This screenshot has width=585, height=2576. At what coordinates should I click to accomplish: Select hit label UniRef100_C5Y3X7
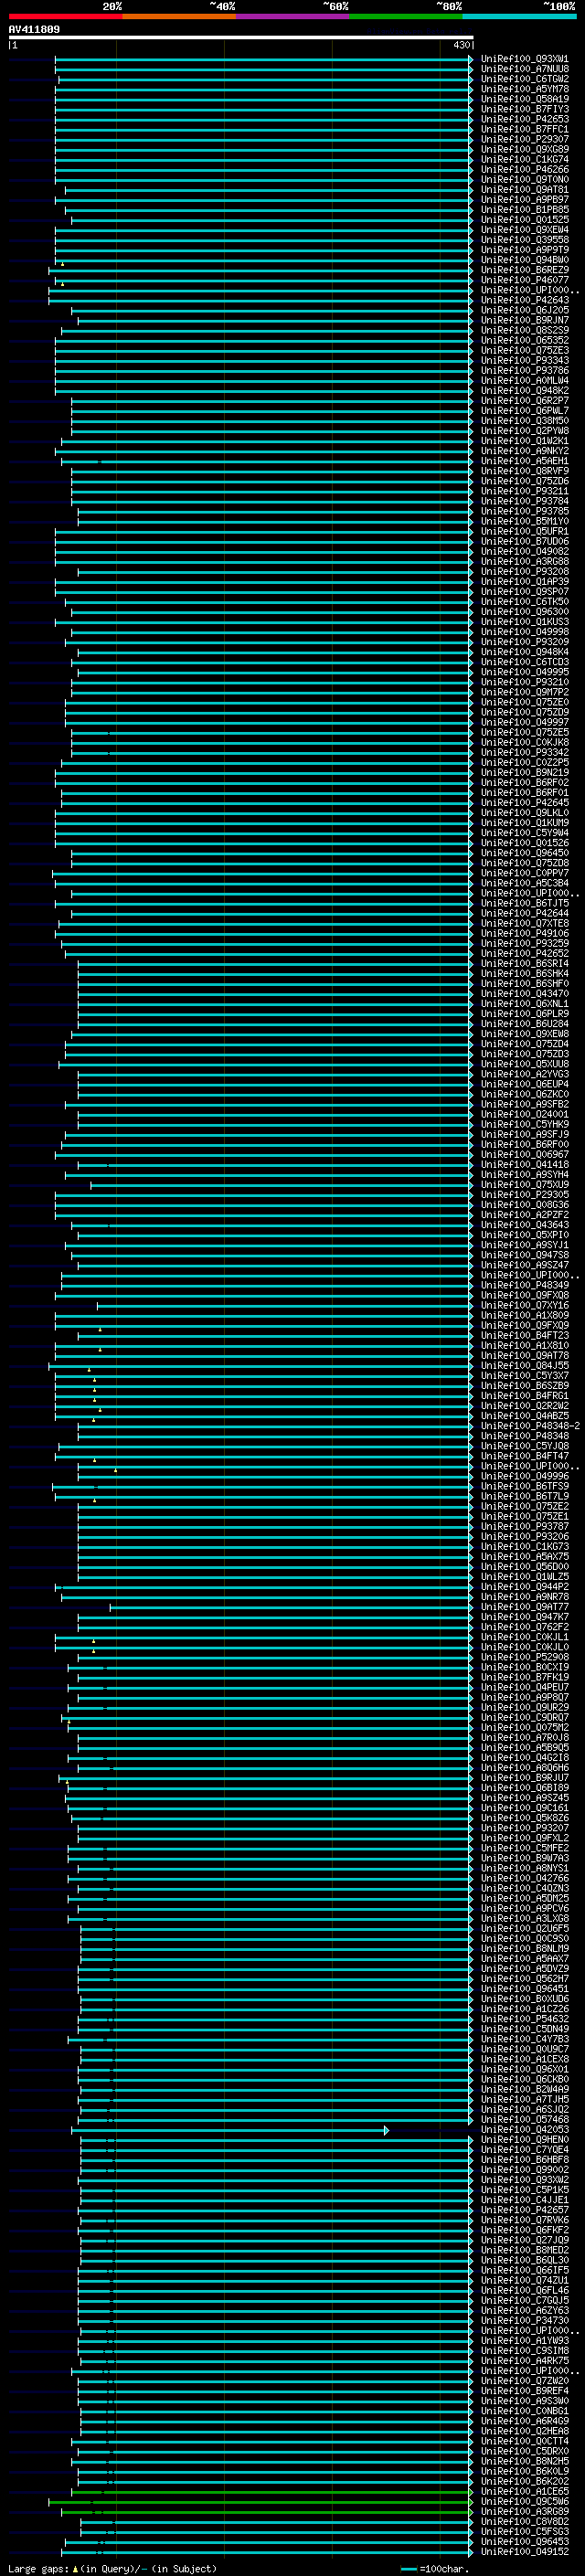pos(524,1375)
